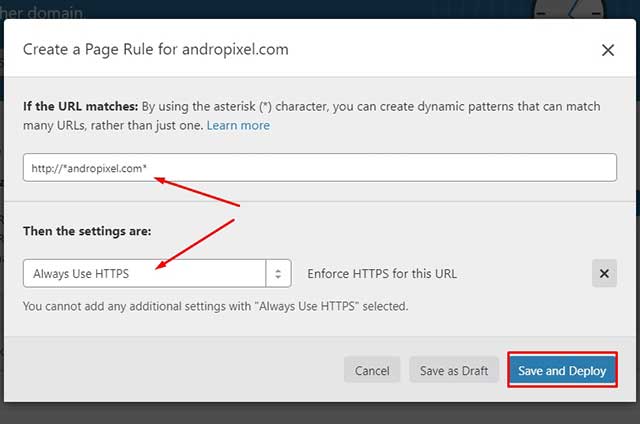Screen dimensions: 640x424
Task: Open the Always Use HTTPS settings dropdown
Action: click(x=157, y=273)
